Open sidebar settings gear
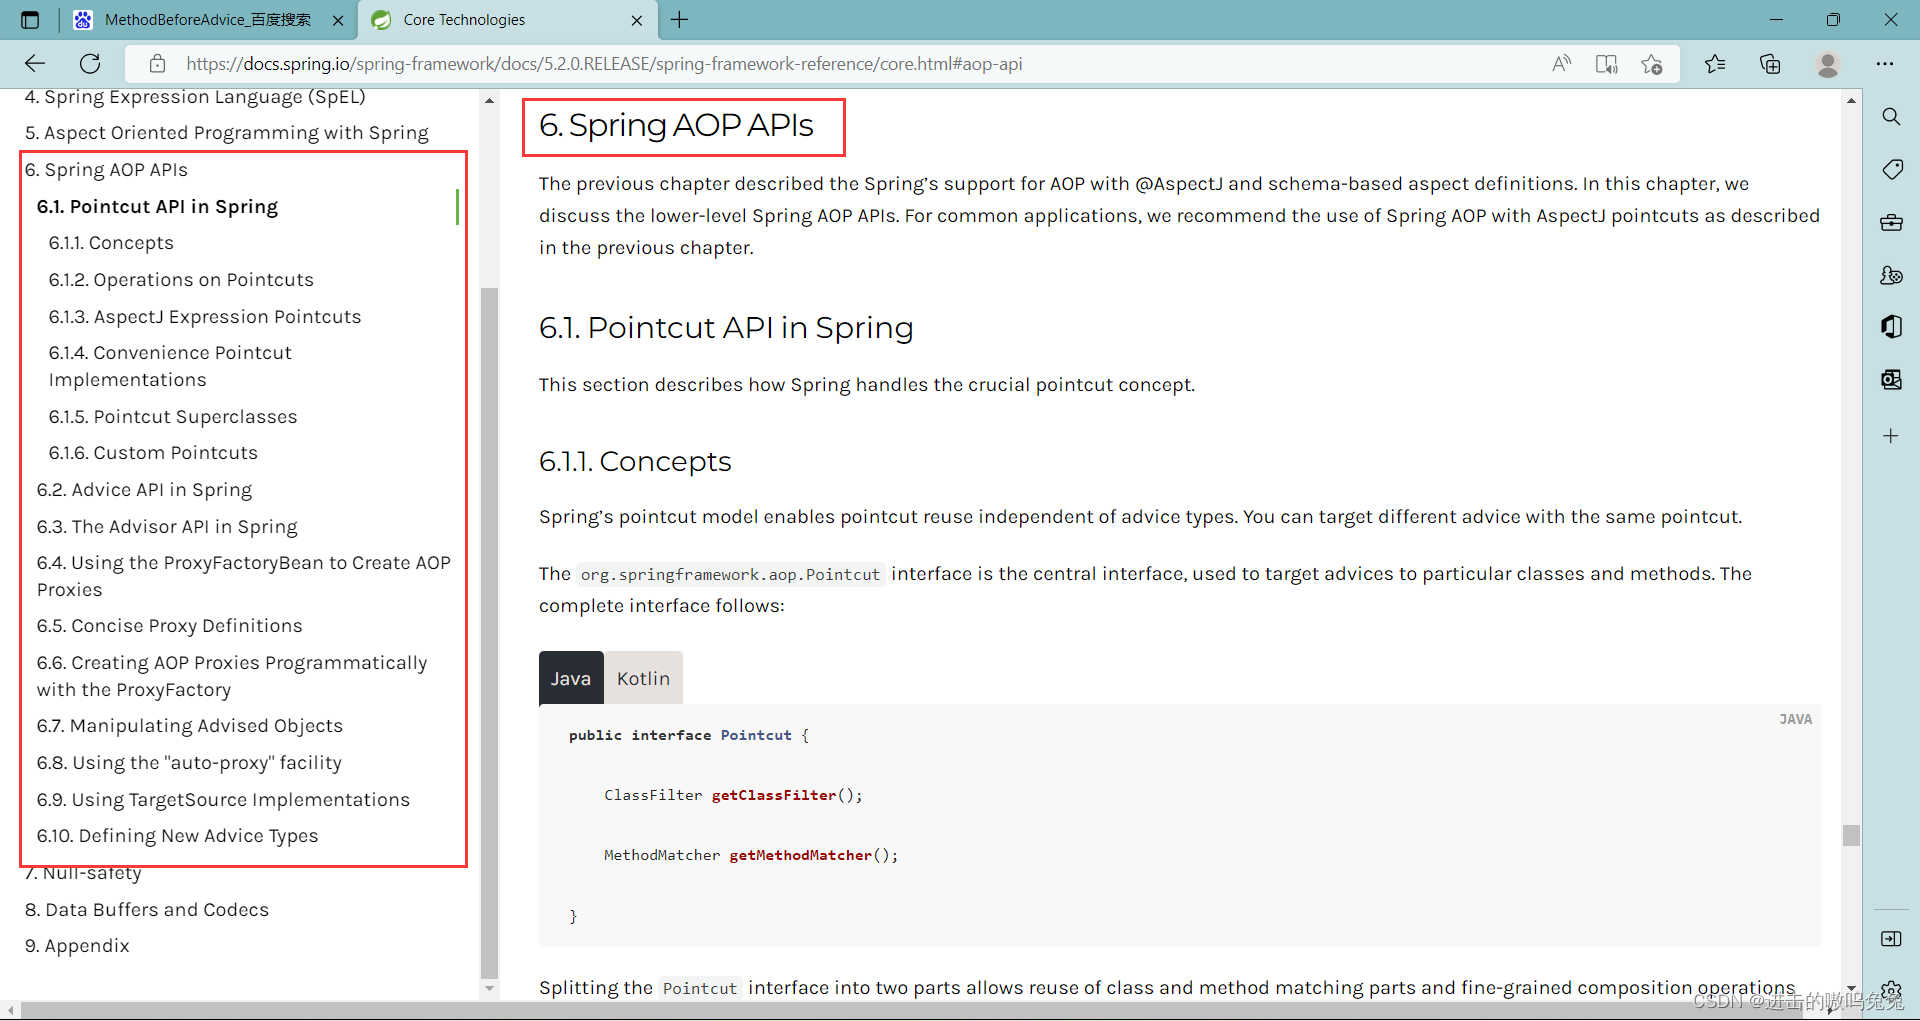Image resolution: width=1920 pixels, height=1021 pixels. 1891,990
